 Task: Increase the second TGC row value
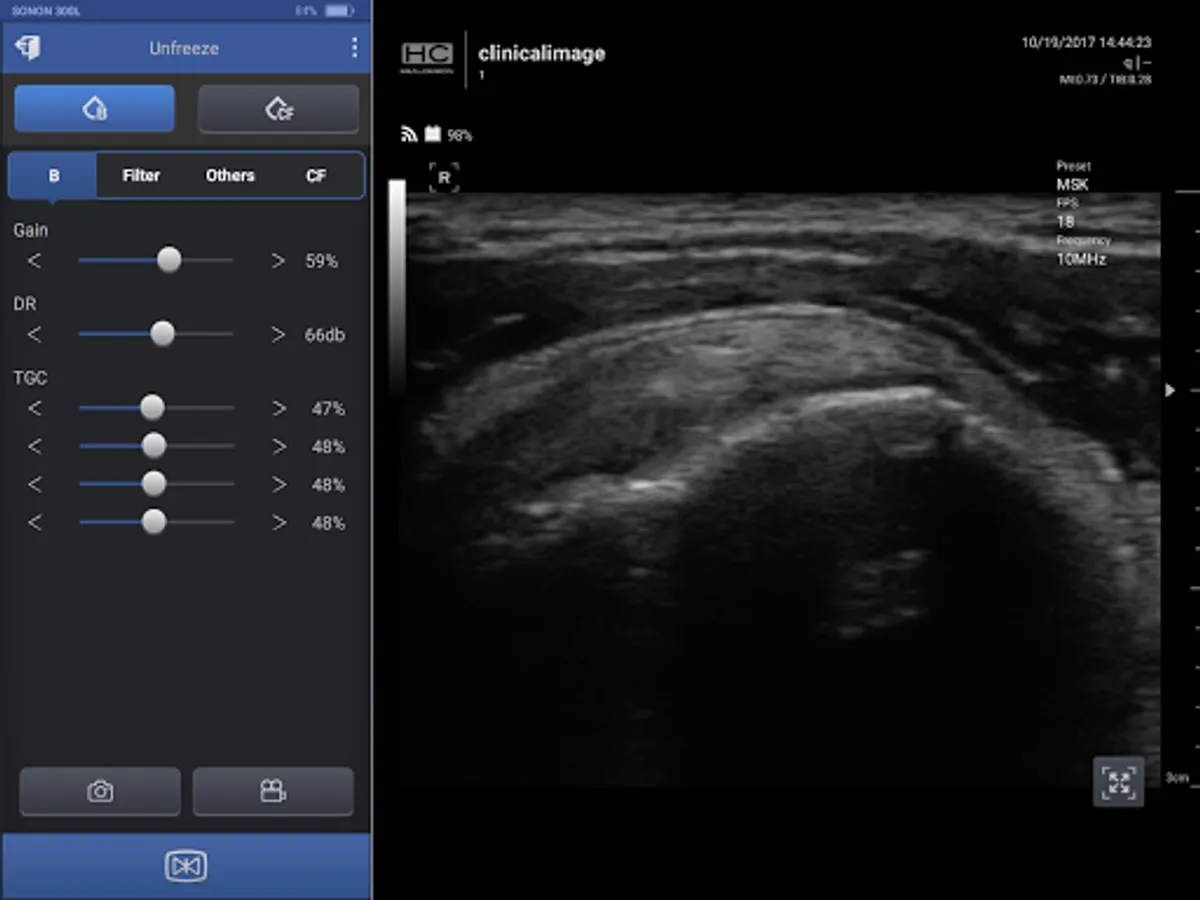click(278, 447)
